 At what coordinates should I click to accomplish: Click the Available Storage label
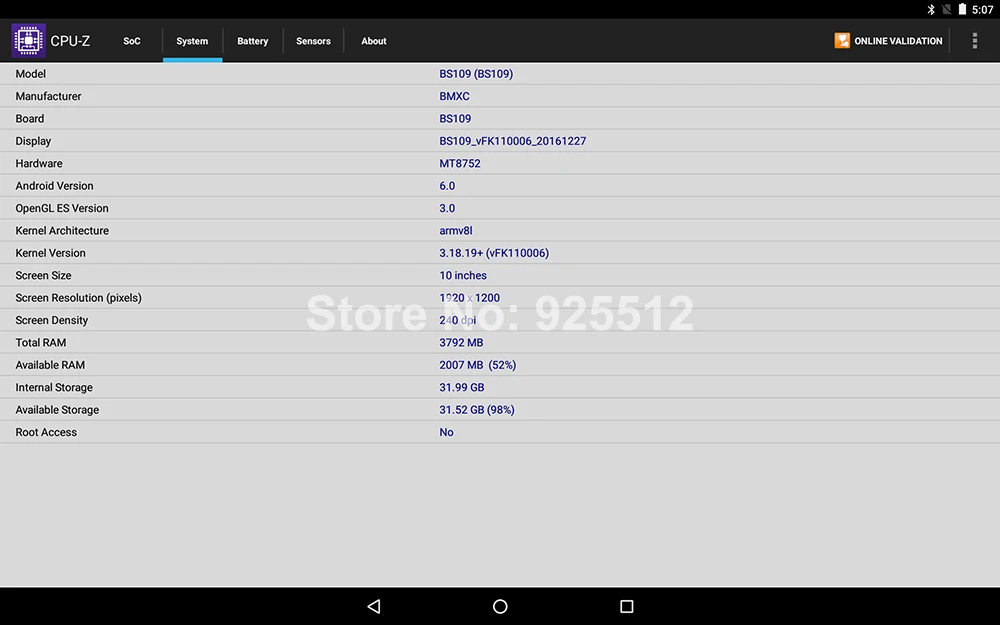coord(57,409)
